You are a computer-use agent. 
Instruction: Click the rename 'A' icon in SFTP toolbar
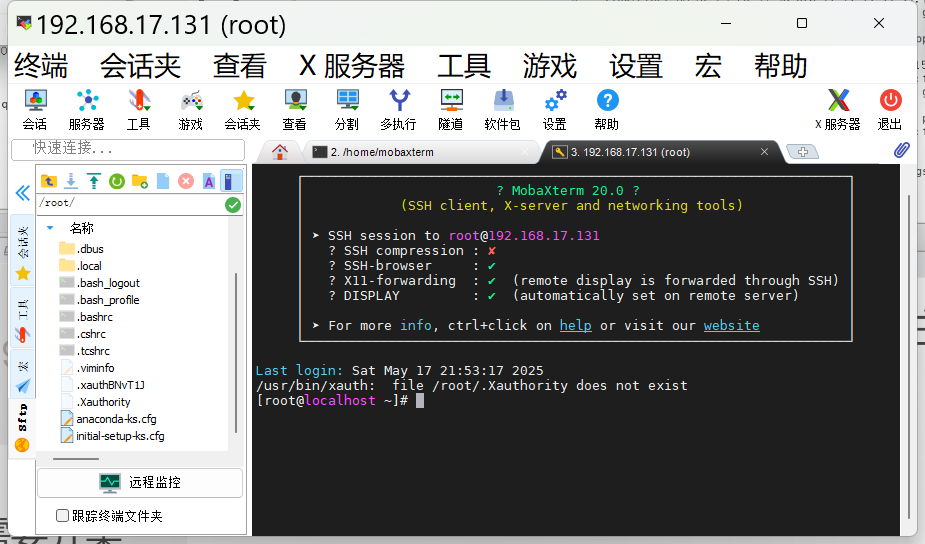(x=209, y=181)
